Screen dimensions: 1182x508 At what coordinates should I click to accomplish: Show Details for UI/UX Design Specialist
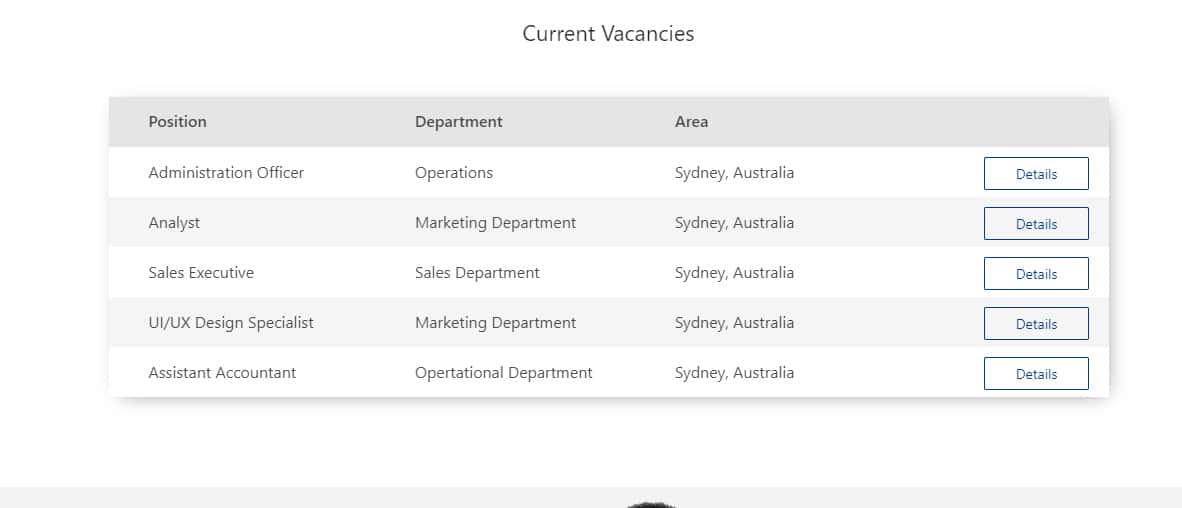1036,323
